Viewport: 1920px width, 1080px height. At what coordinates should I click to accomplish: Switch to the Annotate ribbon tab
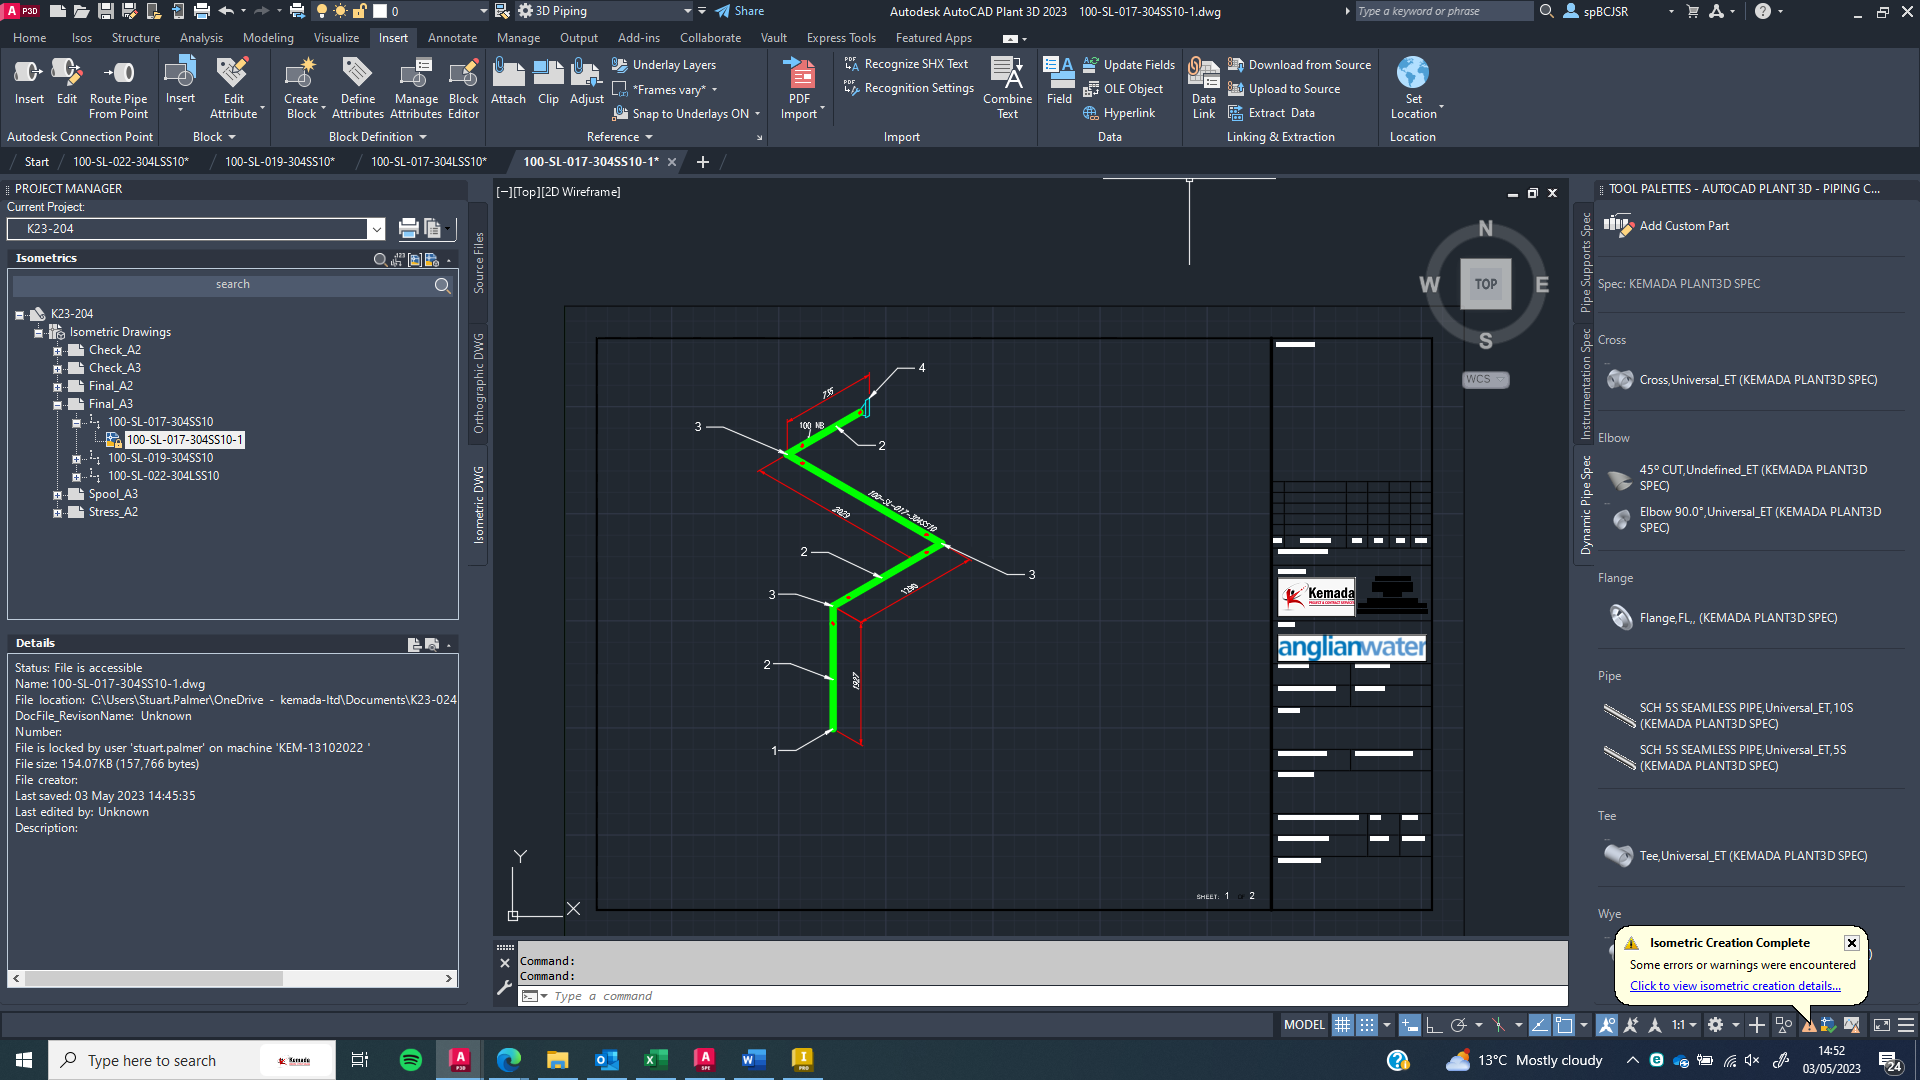[452, 37]
